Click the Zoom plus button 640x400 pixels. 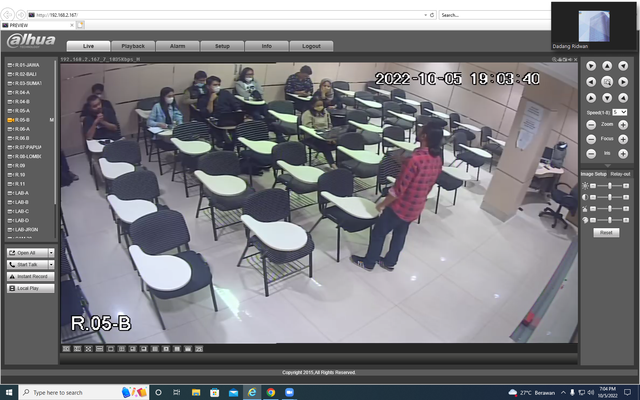(623, 125)
